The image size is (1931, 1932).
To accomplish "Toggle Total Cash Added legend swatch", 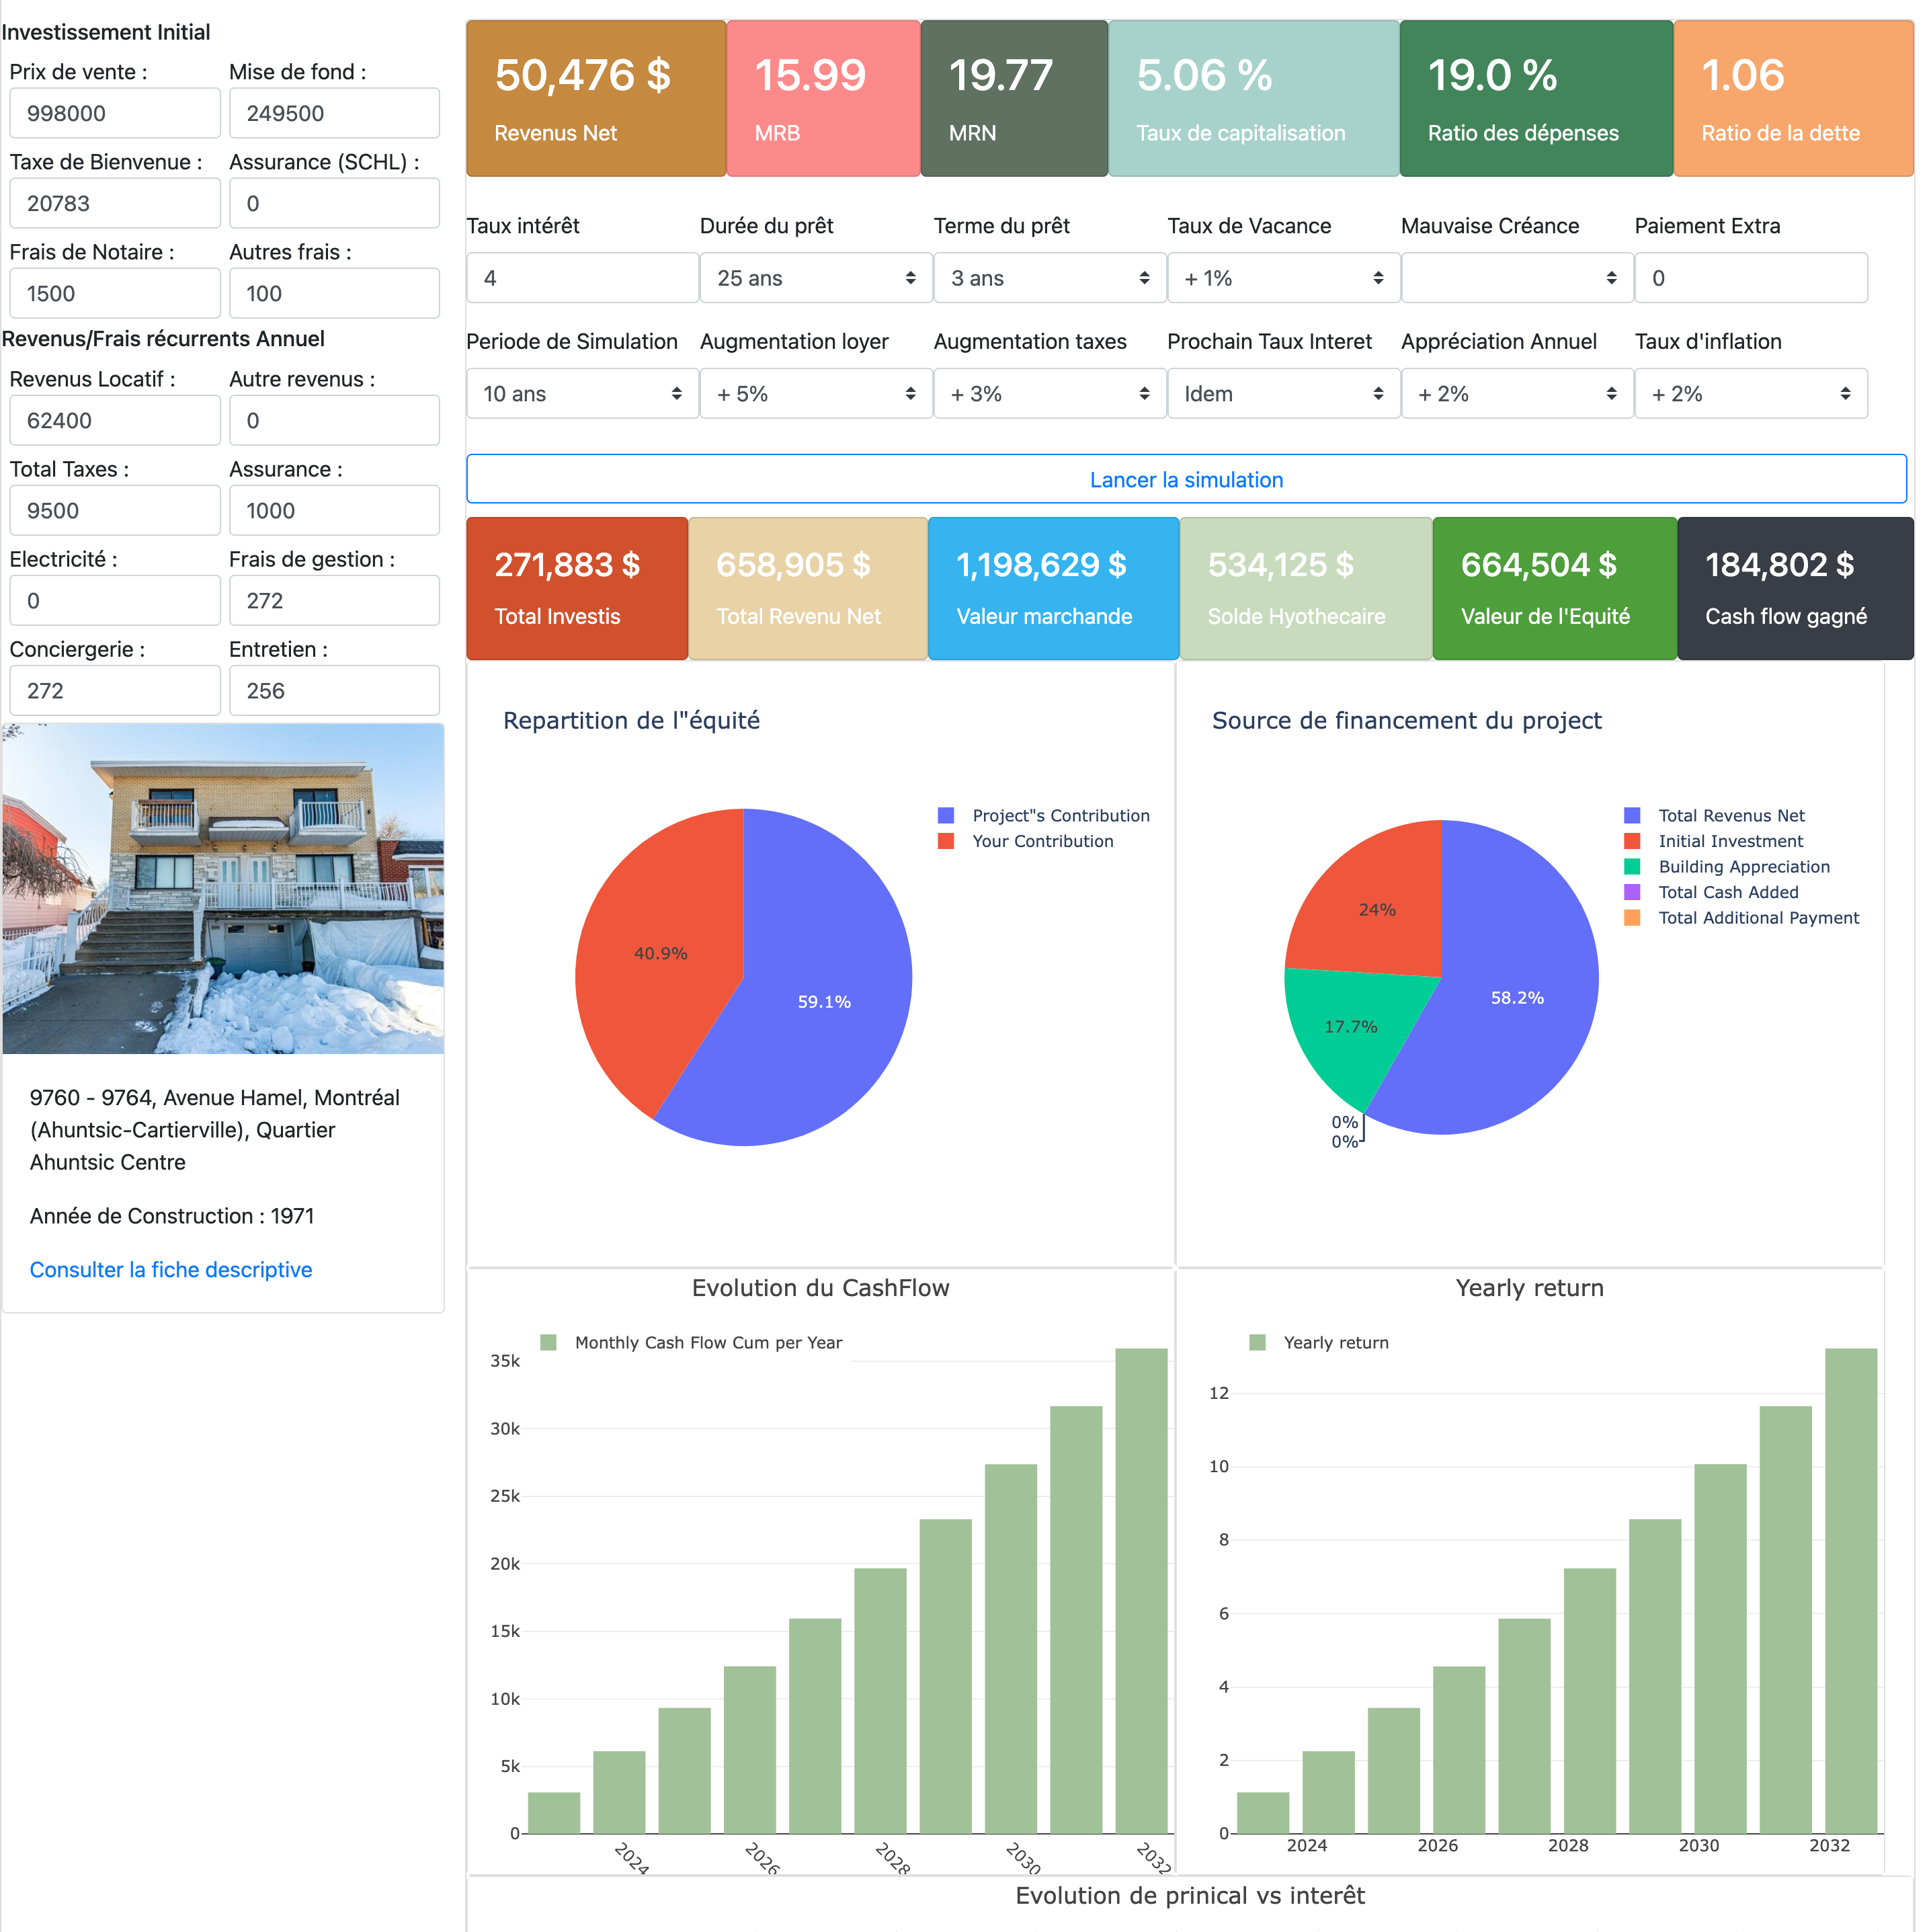I will coord(1631,892).
